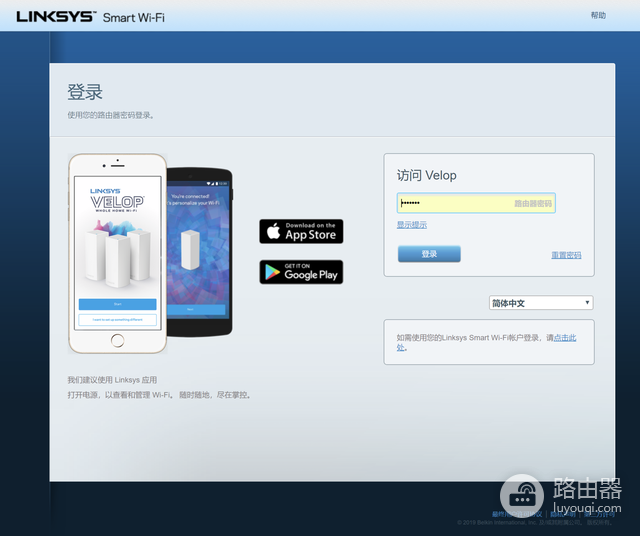Click the 显示提示 show hint link

point(411,225)
